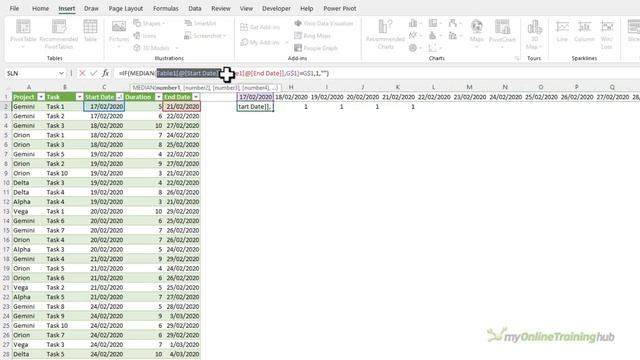Open the Duration column filter dropdown
Image resolution: width=640 pixels, height=360 pixels.
pyautogui.click(x=158, y=97)
